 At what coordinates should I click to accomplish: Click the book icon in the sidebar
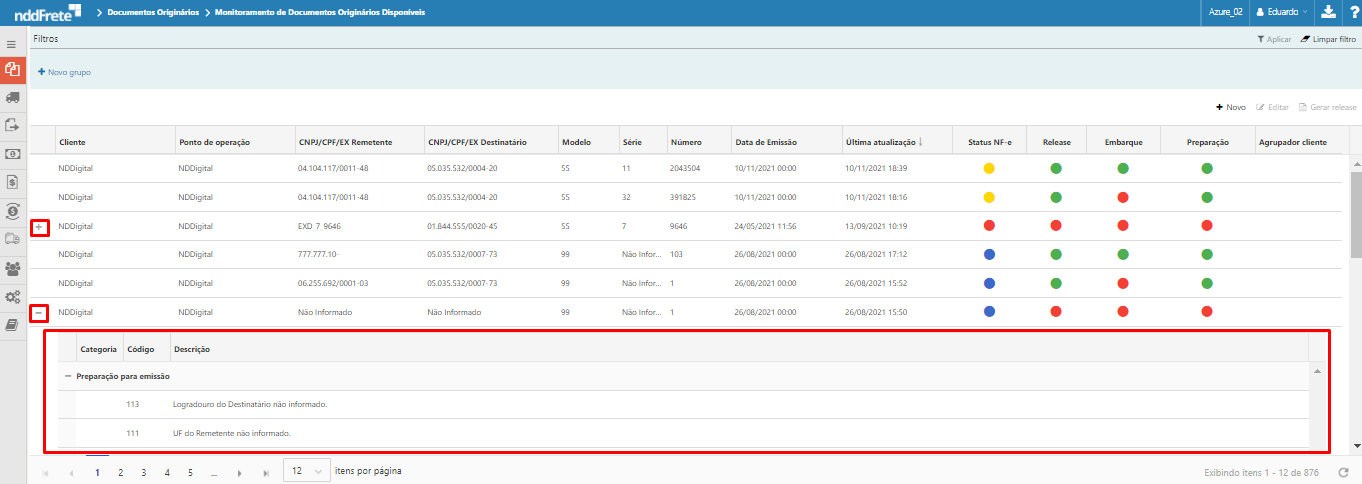tap(12, 325)
